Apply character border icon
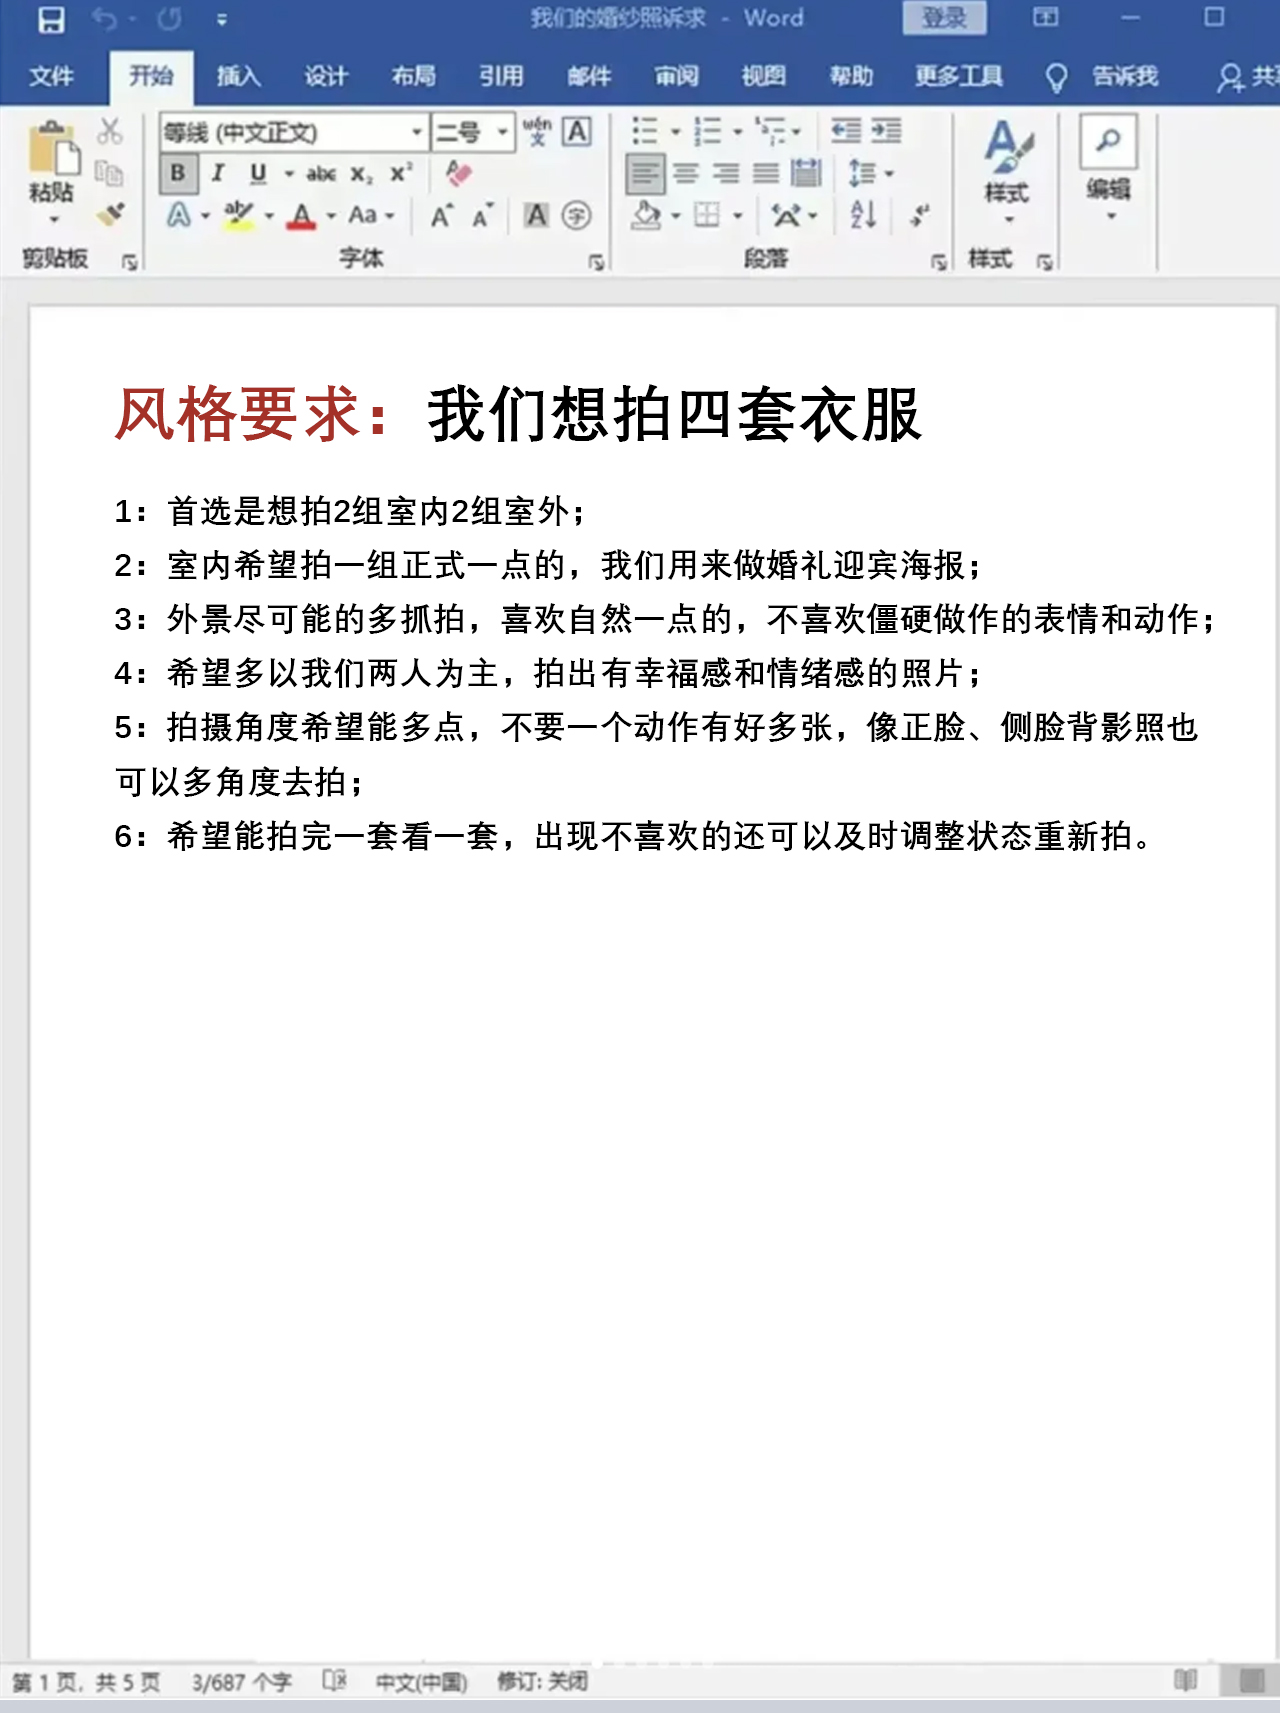Screen dimensions: 1280x1713 click(x=577, y=131)
